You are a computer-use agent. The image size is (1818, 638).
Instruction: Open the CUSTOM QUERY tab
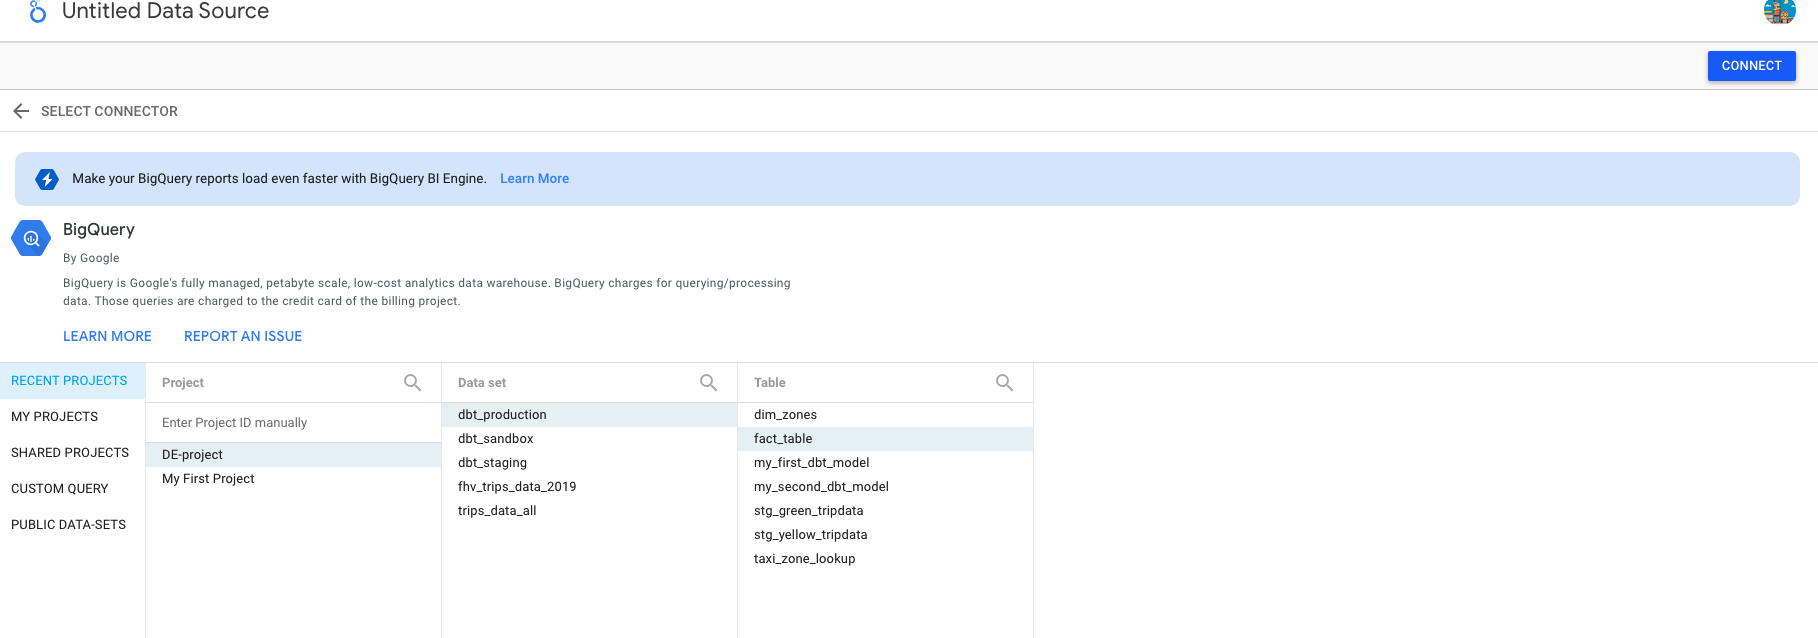click(72, 489)
